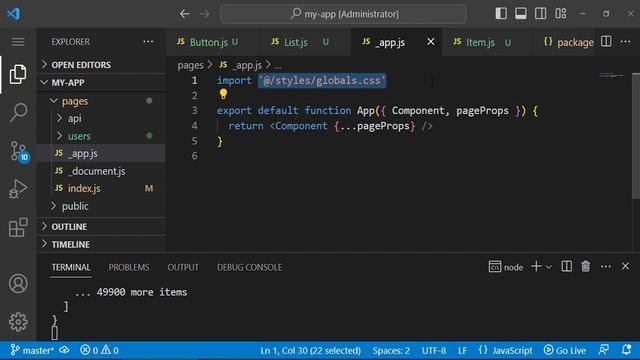Change indentation via Spaces: 2

coord(391,351)
